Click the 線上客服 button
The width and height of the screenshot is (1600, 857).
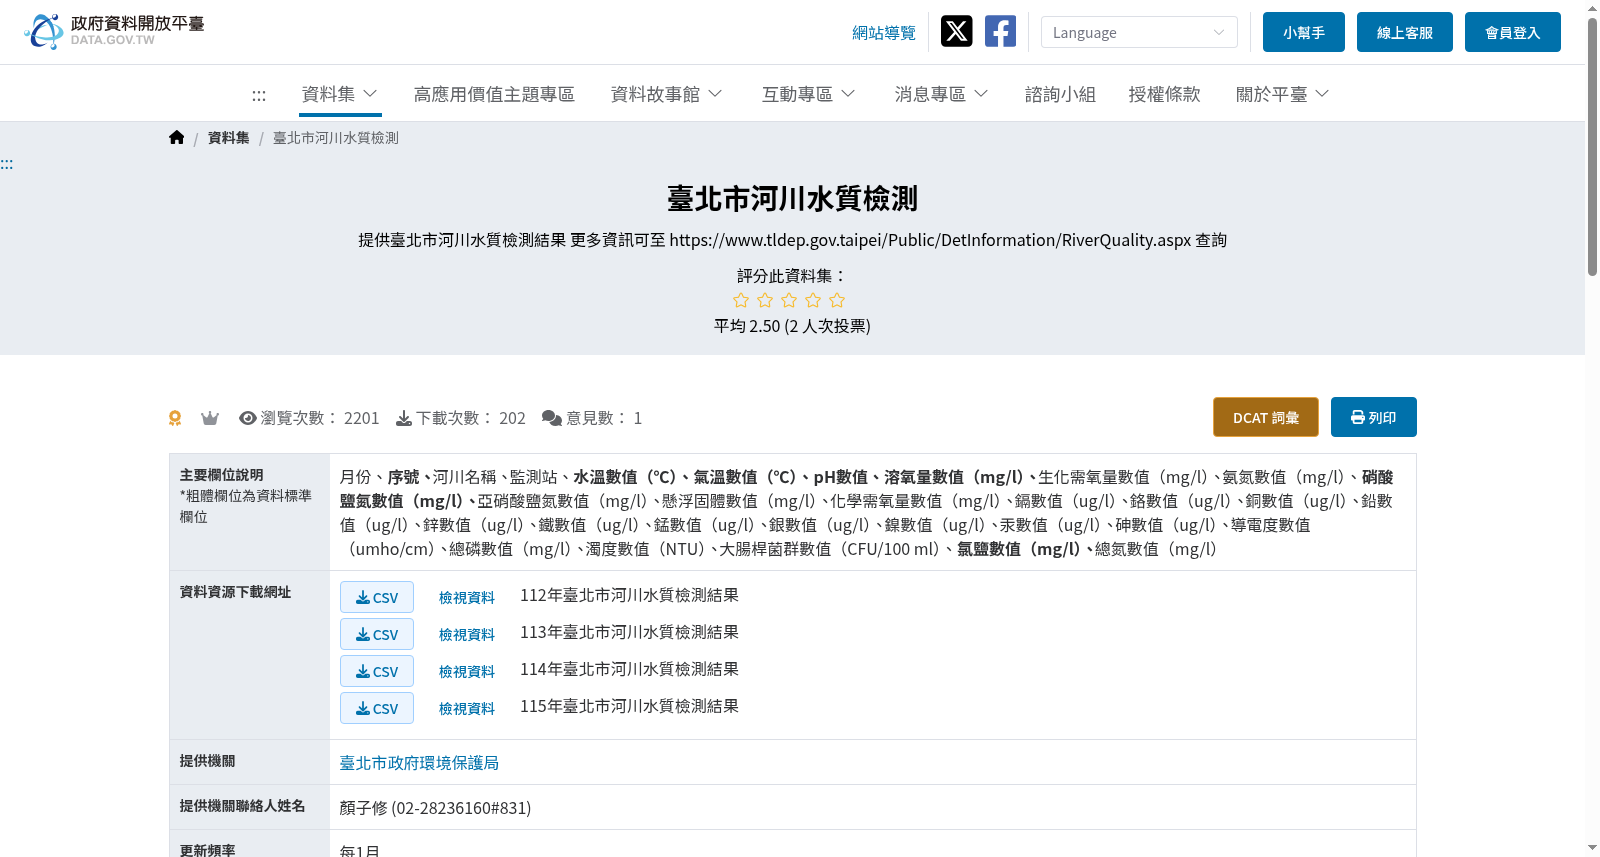[x=1405, y=32]
